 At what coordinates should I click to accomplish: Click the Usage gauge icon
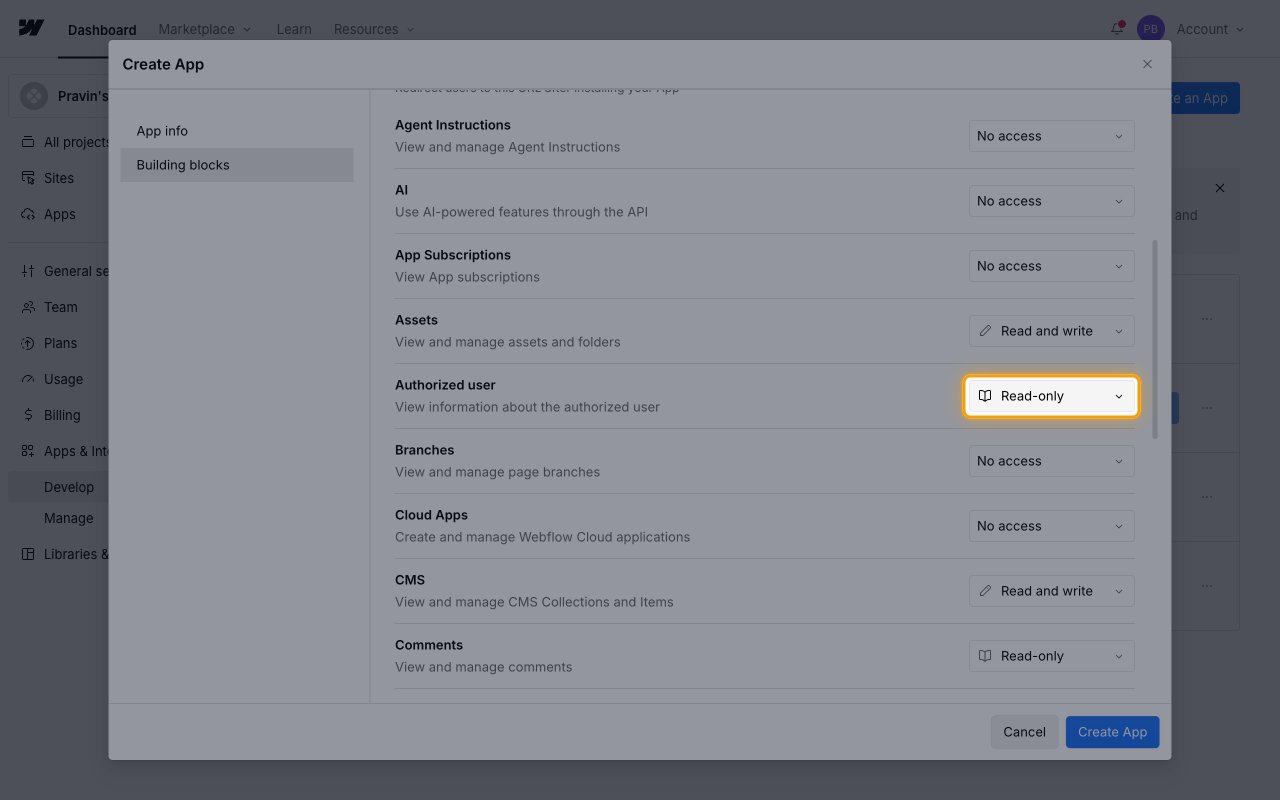28,379
